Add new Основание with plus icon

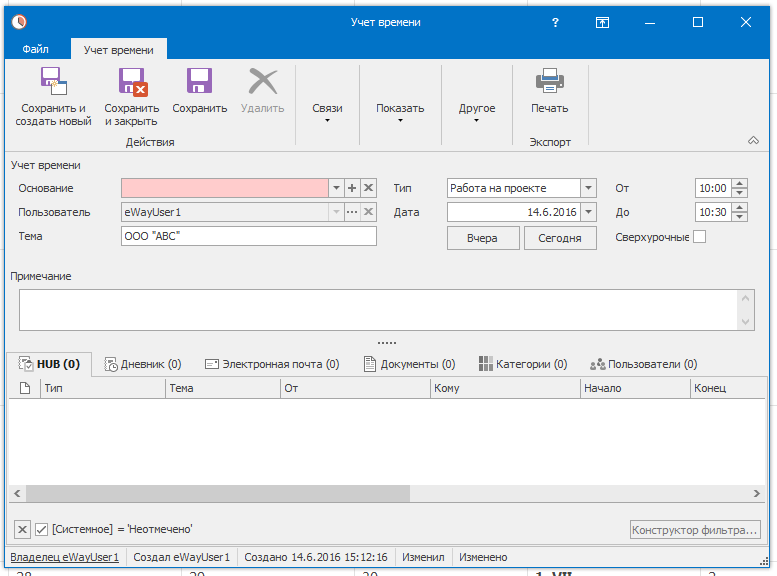(352, 188)
